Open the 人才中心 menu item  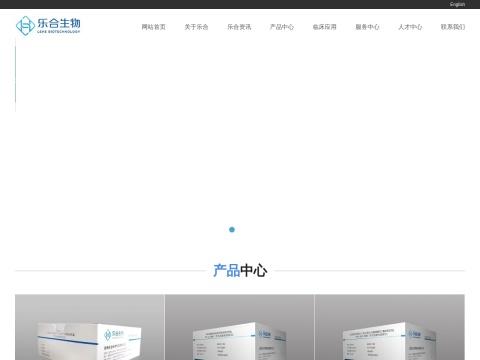pos(410,27)
